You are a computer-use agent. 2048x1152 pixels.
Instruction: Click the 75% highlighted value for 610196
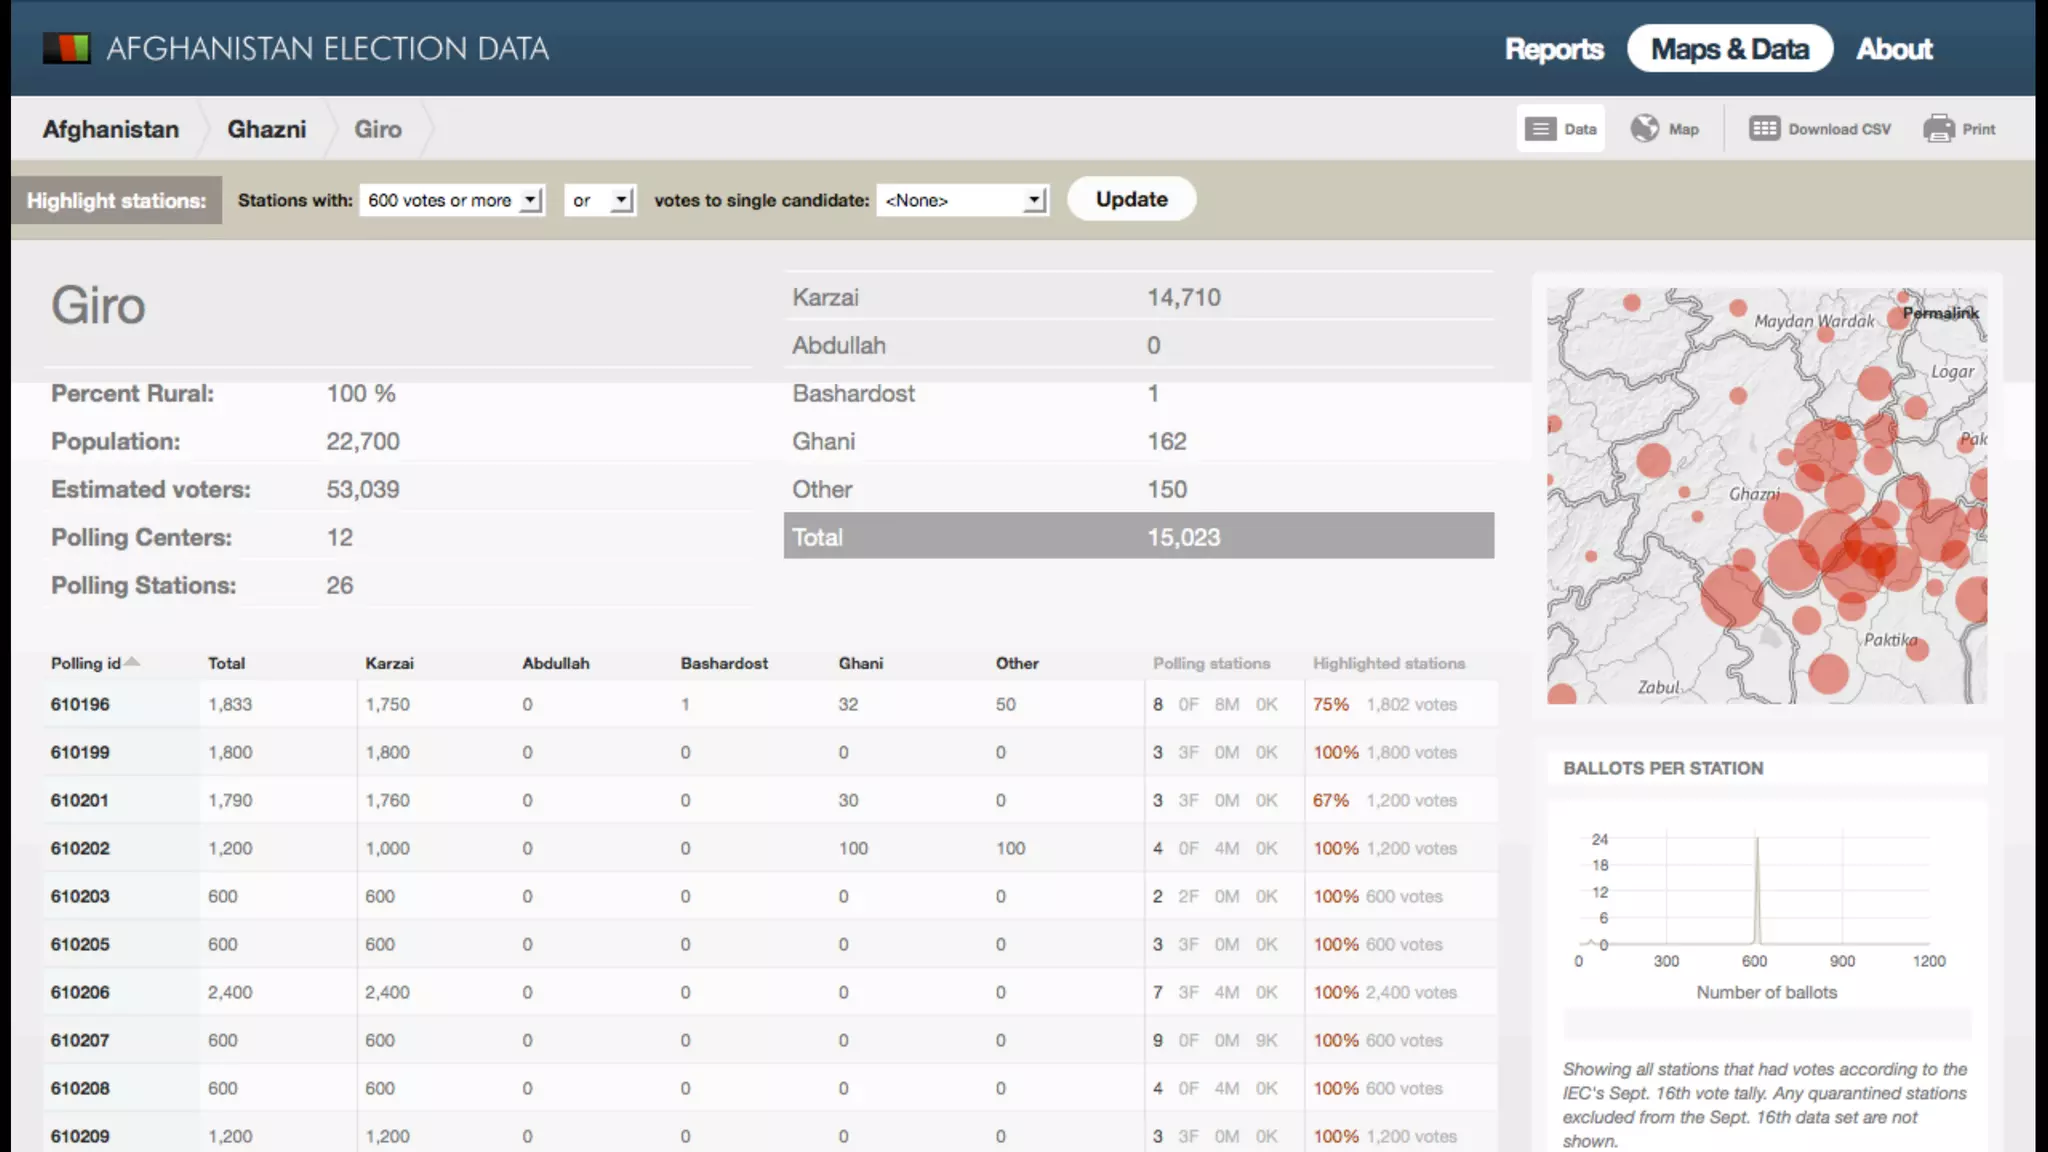pos(1330,704)
